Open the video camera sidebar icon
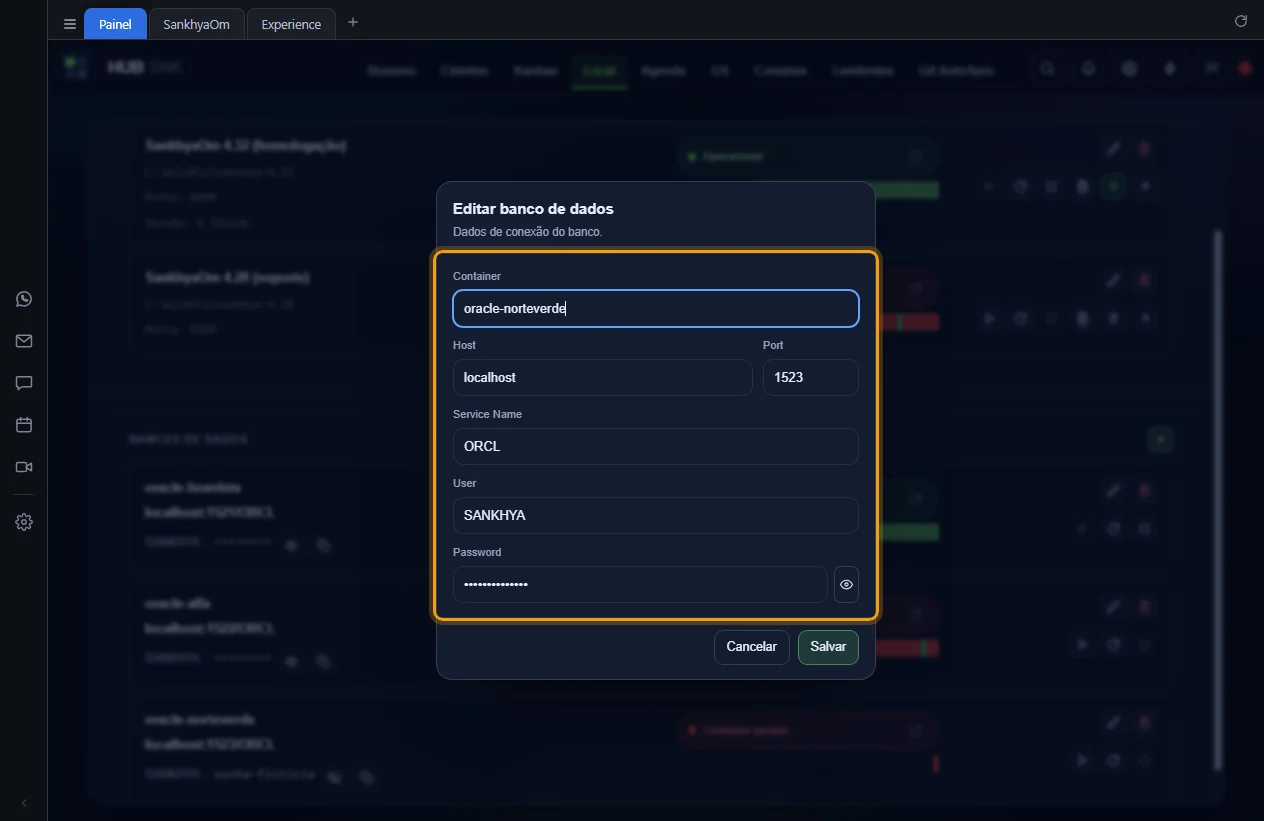 pos(24,467)
